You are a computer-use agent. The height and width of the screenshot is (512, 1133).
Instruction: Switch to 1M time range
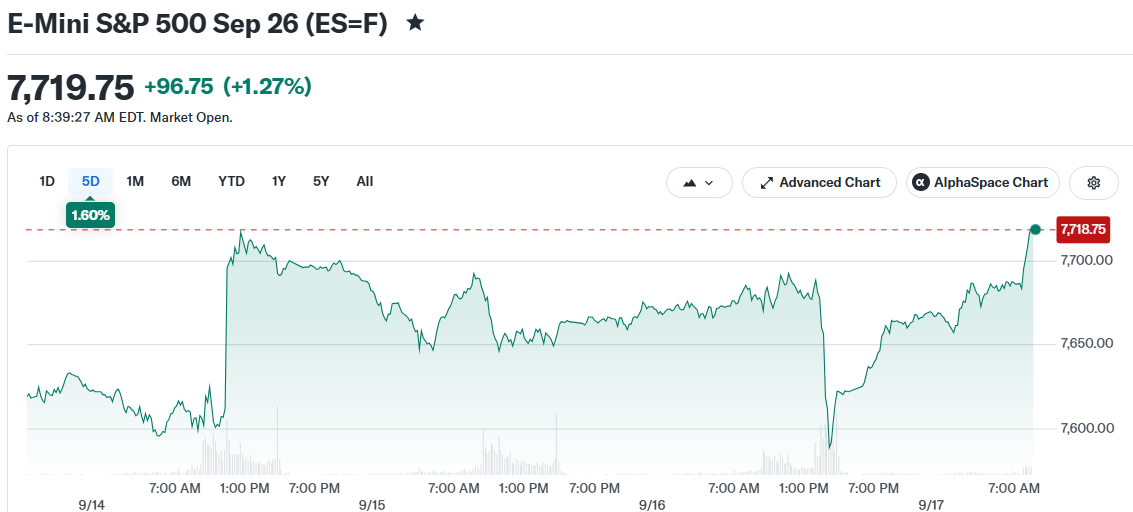point(135,181)
